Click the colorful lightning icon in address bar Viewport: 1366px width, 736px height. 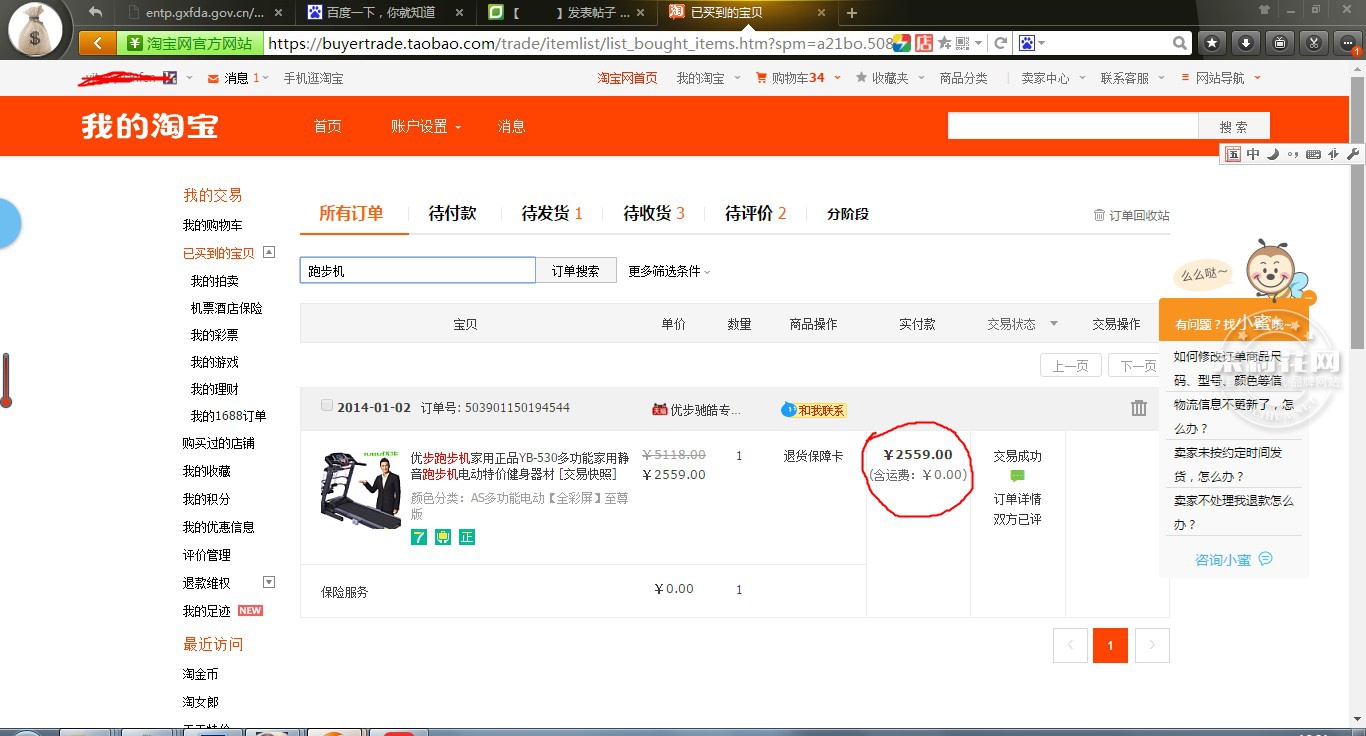pos(902,43)
